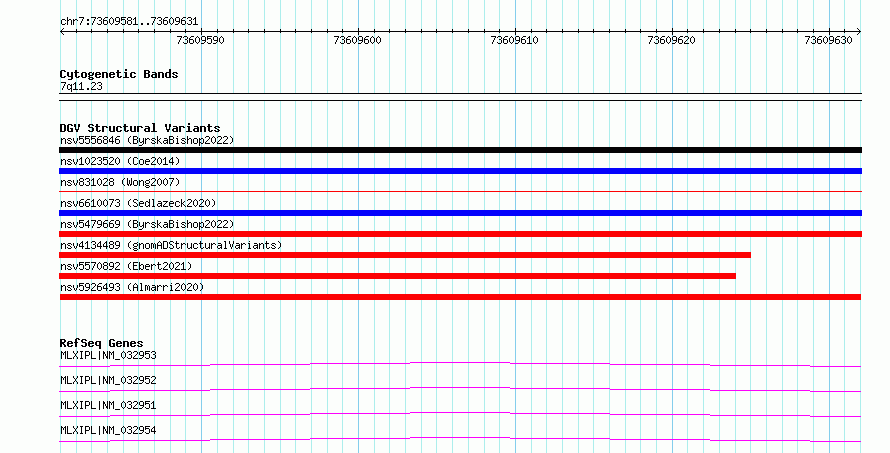Image resolution: width=890 pixels, height=453 pixels.
Task: Open variant nsv5556846 (ByrskaBishop2022) label
Action: (147, 140)
